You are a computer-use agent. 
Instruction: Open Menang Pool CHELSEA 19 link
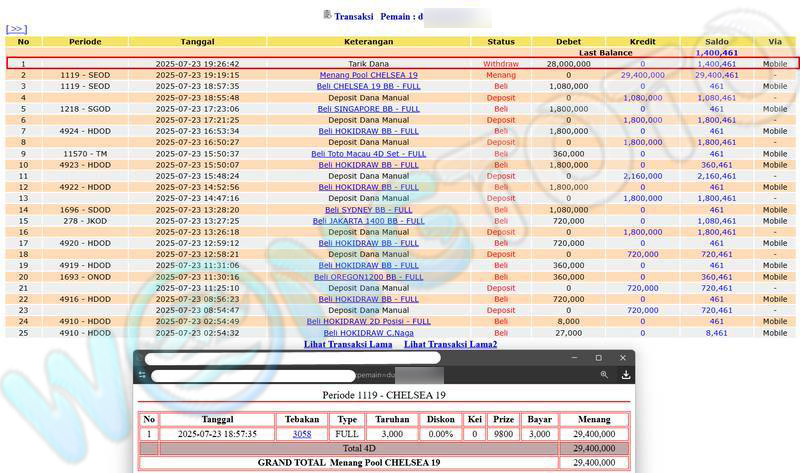point(368,75)
